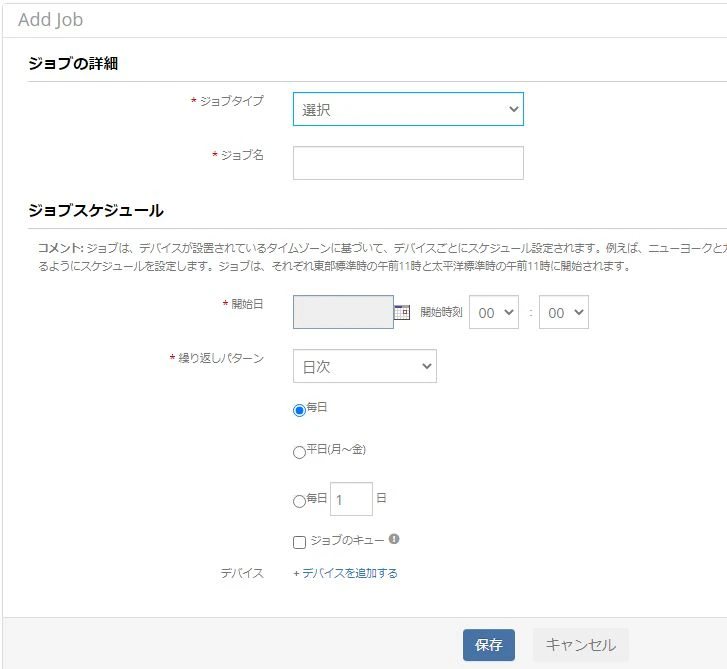Click the ジョブタイプ field label
The width and height of the screenshot is (727, 669).
pyautogui.click(x=231, y=101)
